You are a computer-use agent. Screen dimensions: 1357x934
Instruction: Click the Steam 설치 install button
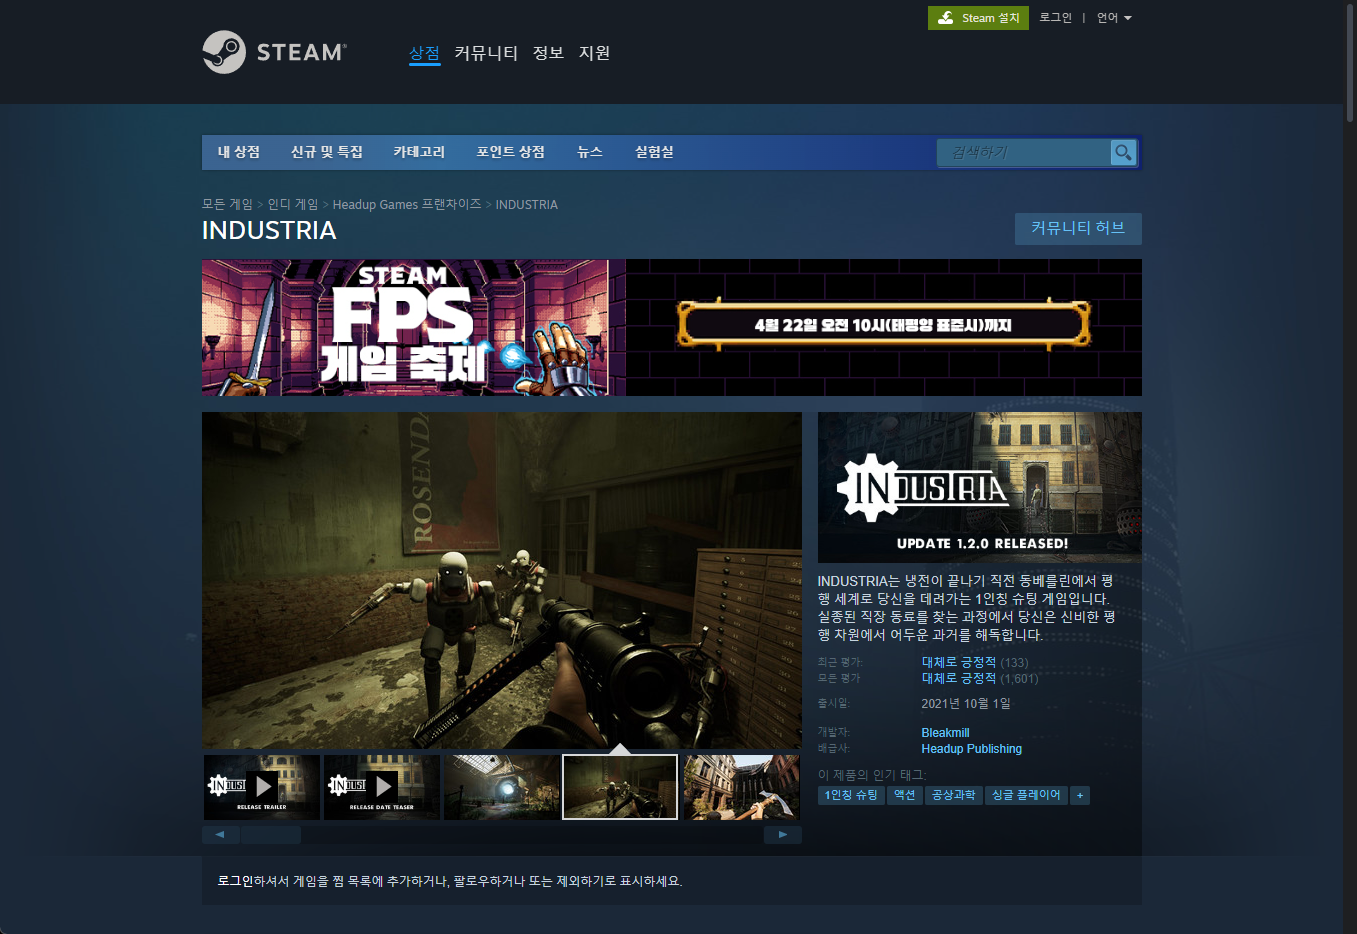[x=978, y=18]
